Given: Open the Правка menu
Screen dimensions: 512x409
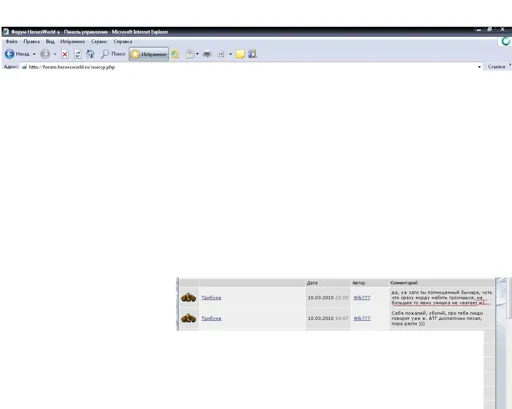Looking at the screenshot, I should [32, 42].
